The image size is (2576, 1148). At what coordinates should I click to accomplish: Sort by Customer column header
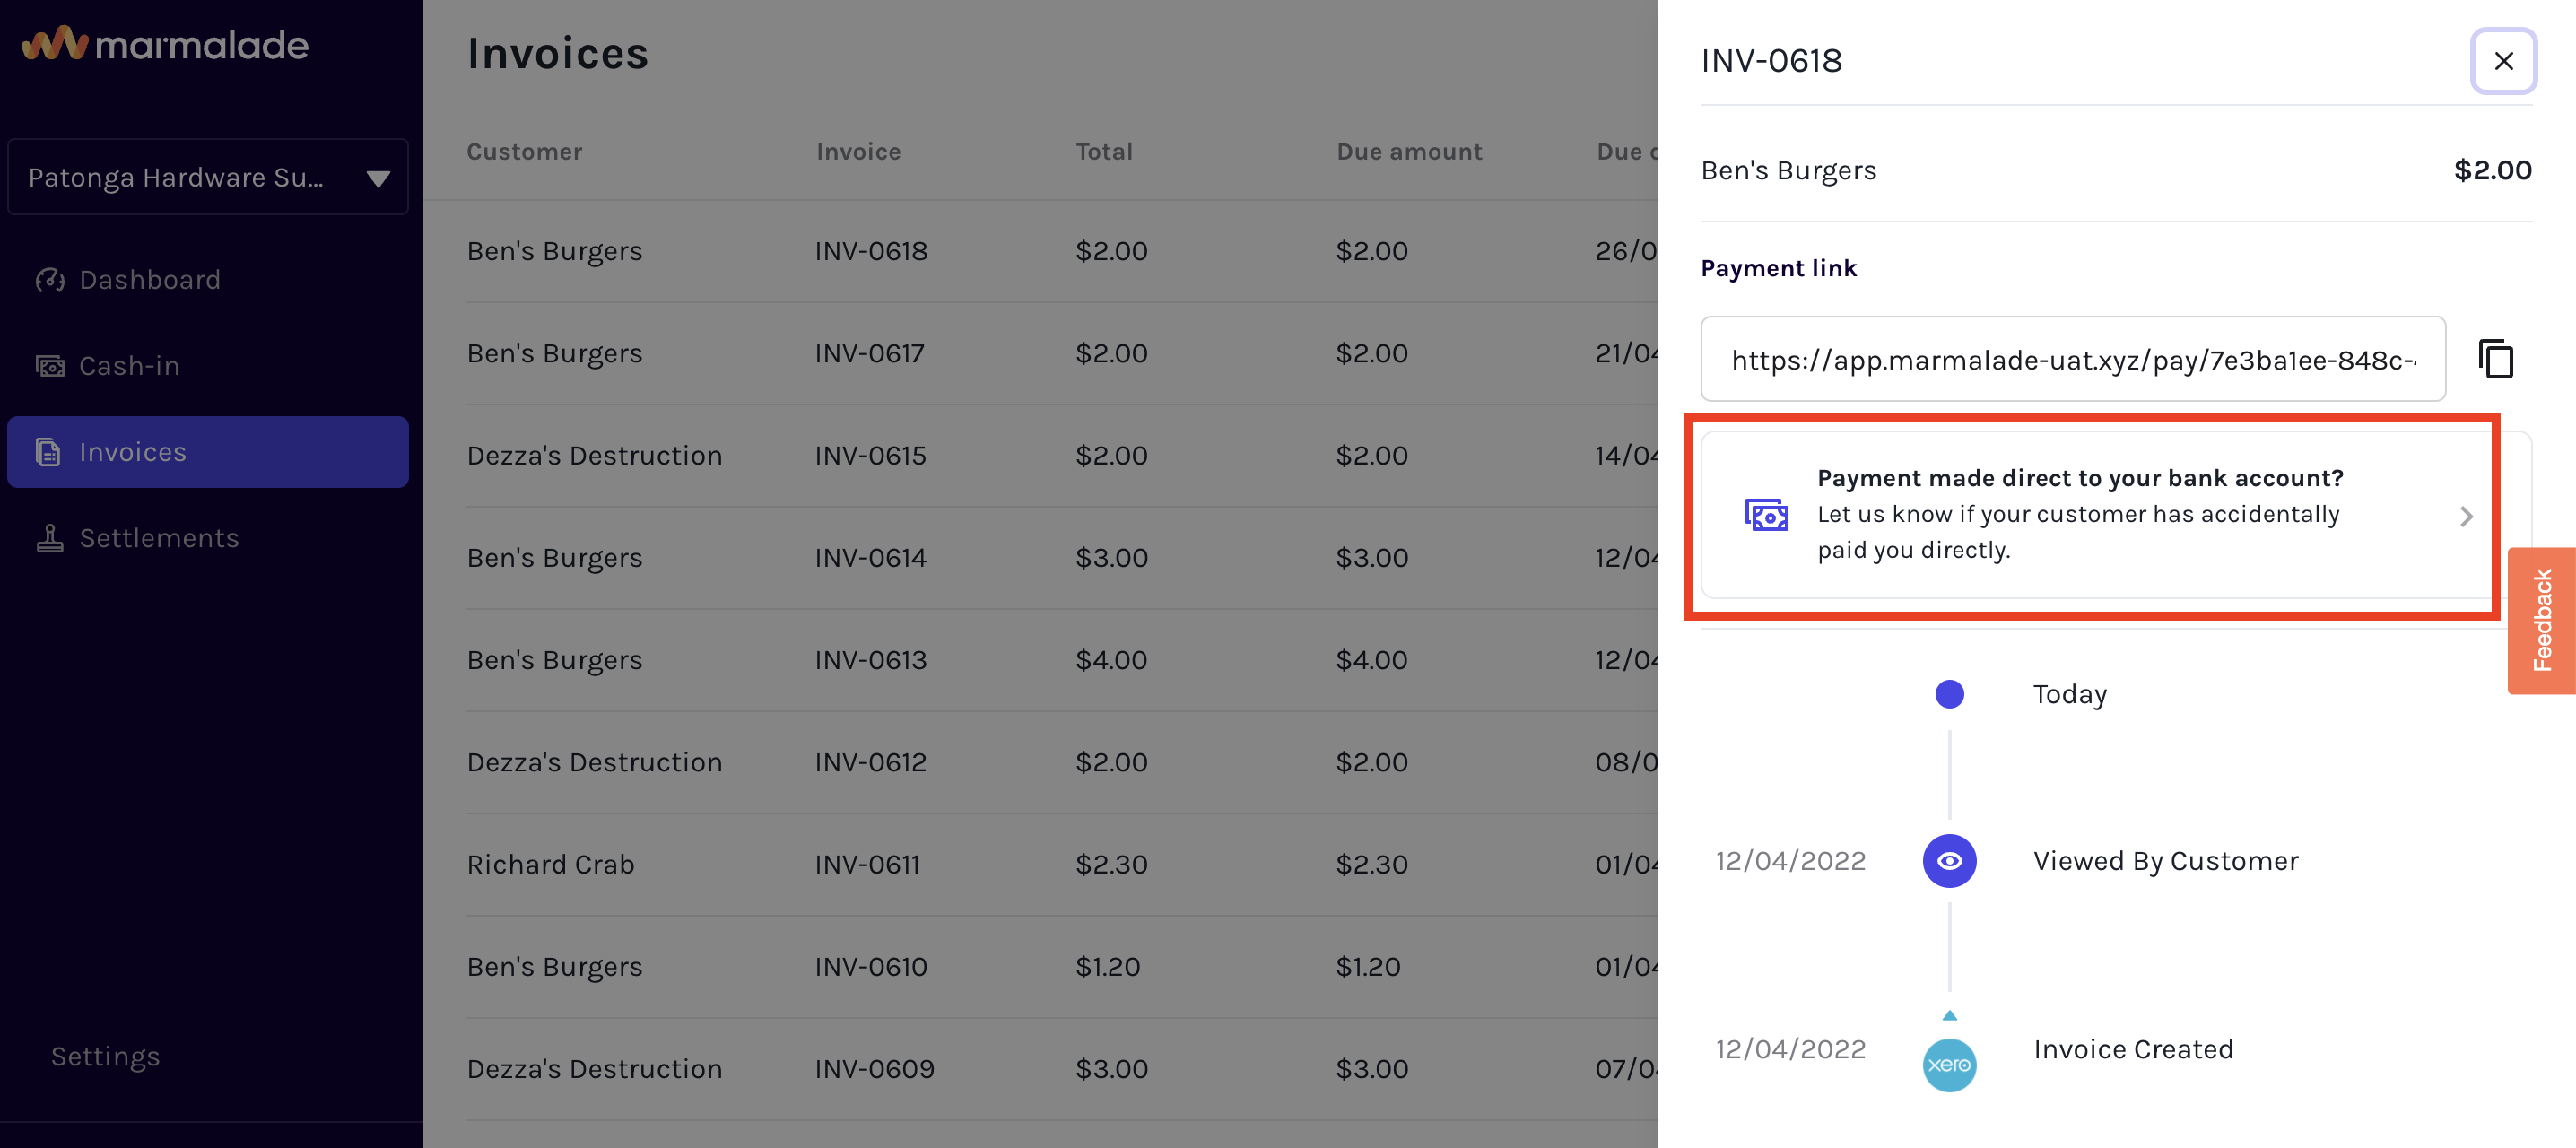coord(524,151)
